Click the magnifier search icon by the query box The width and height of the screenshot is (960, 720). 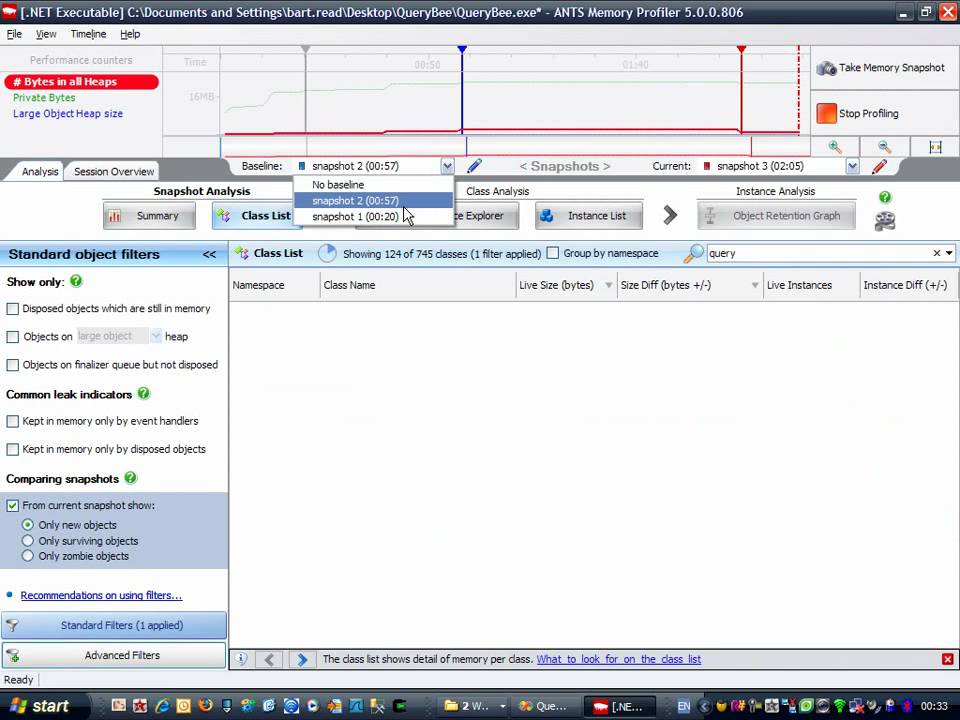coord(692,253)
